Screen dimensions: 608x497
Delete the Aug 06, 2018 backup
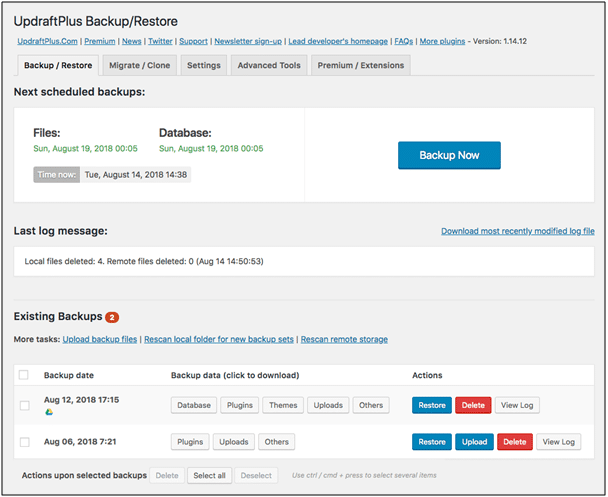pyautogui.click(x=515, y=442)
